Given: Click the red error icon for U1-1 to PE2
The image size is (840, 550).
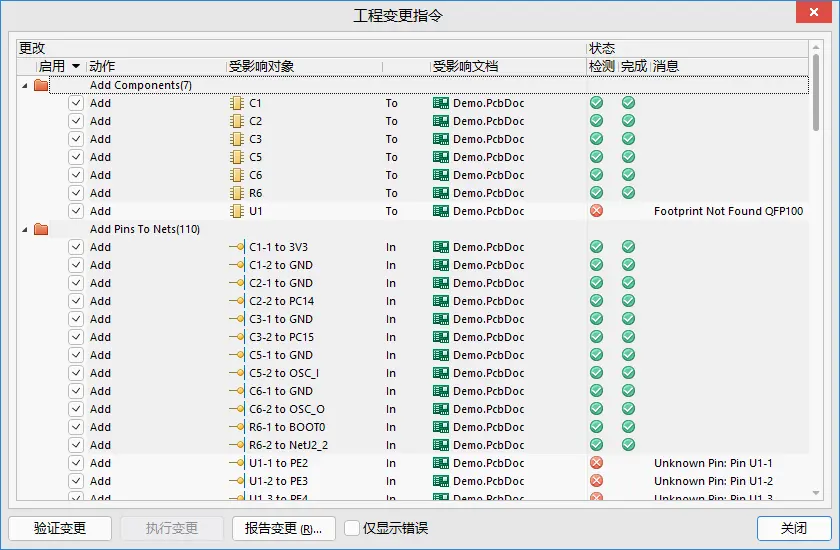Looking at the screenshot, I should (596, 462).
